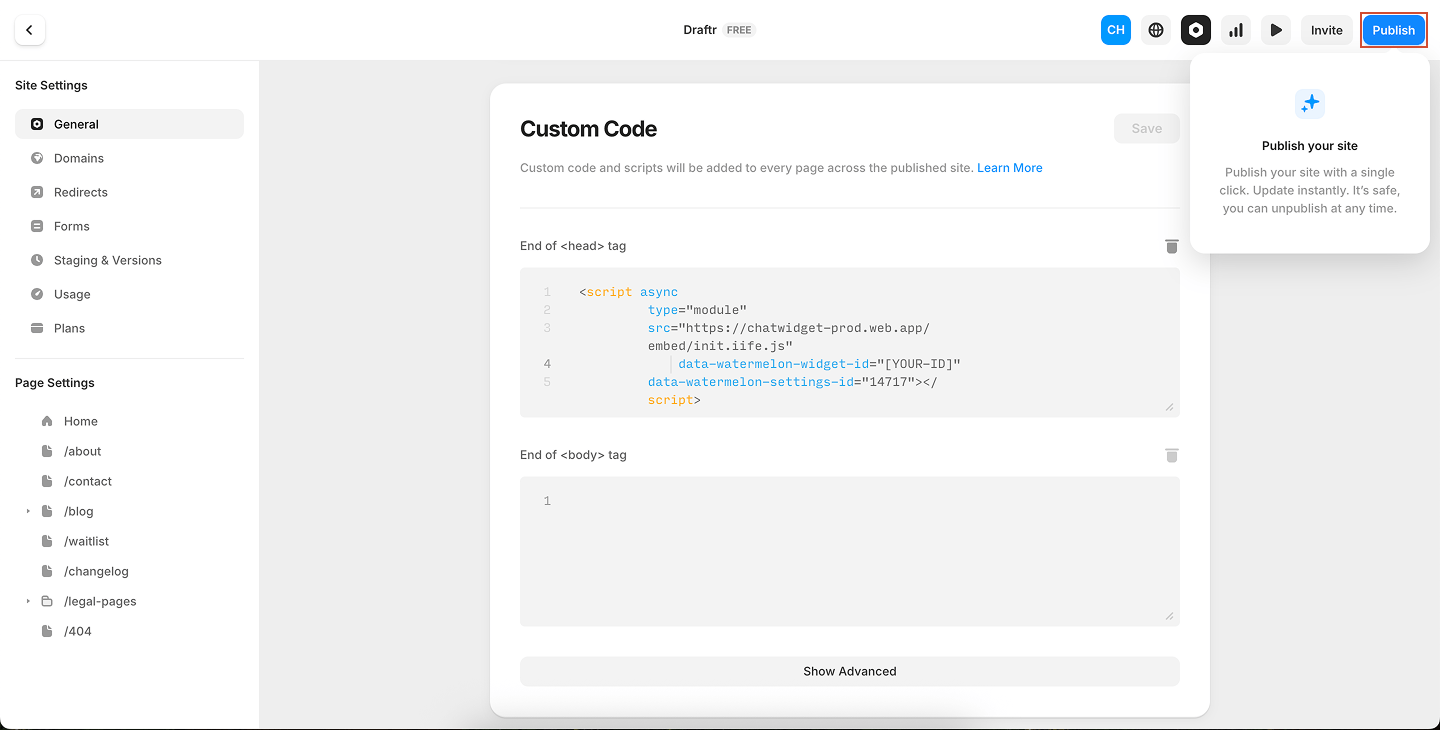Click the 'Custom Code' heading
The image size is (1440, 730).
click(589, 129)
